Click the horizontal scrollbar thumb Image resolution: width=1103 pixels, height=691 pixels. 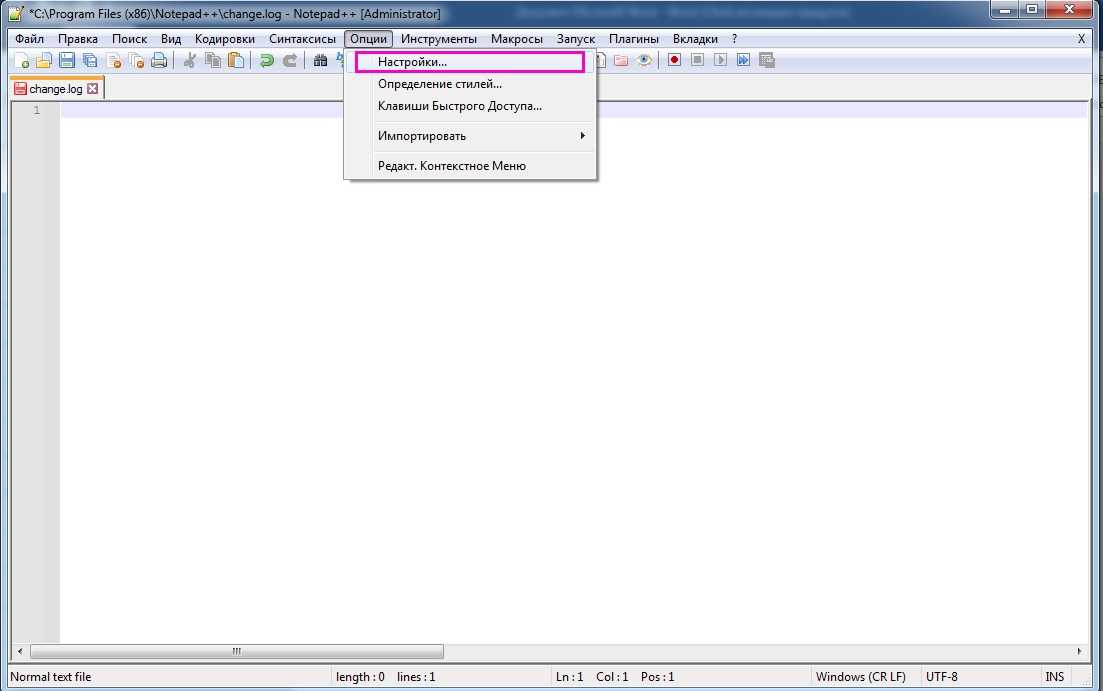(236, 651)
